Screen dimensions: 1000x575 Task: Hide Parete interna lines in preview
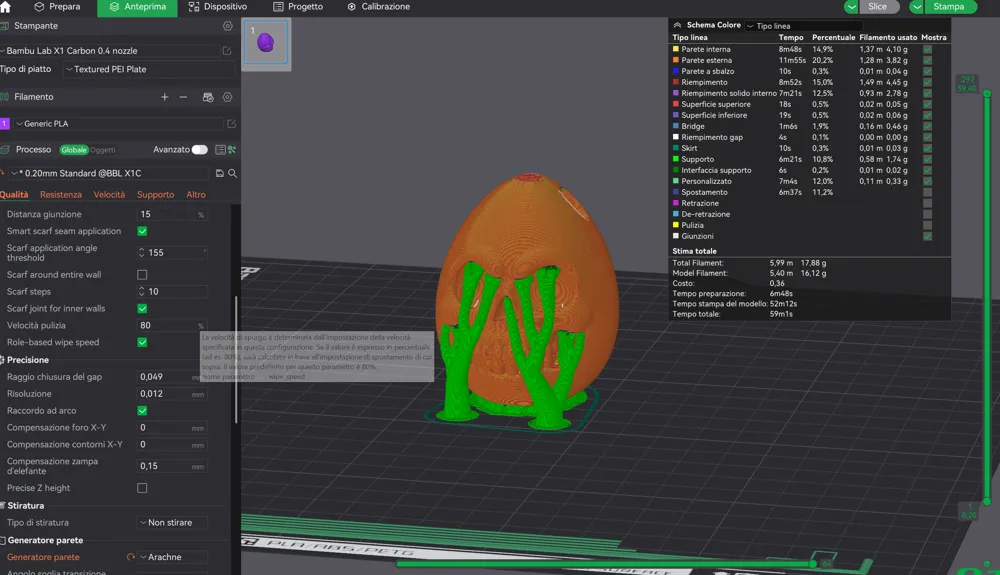pyautogui.click(x=927, y=49)
